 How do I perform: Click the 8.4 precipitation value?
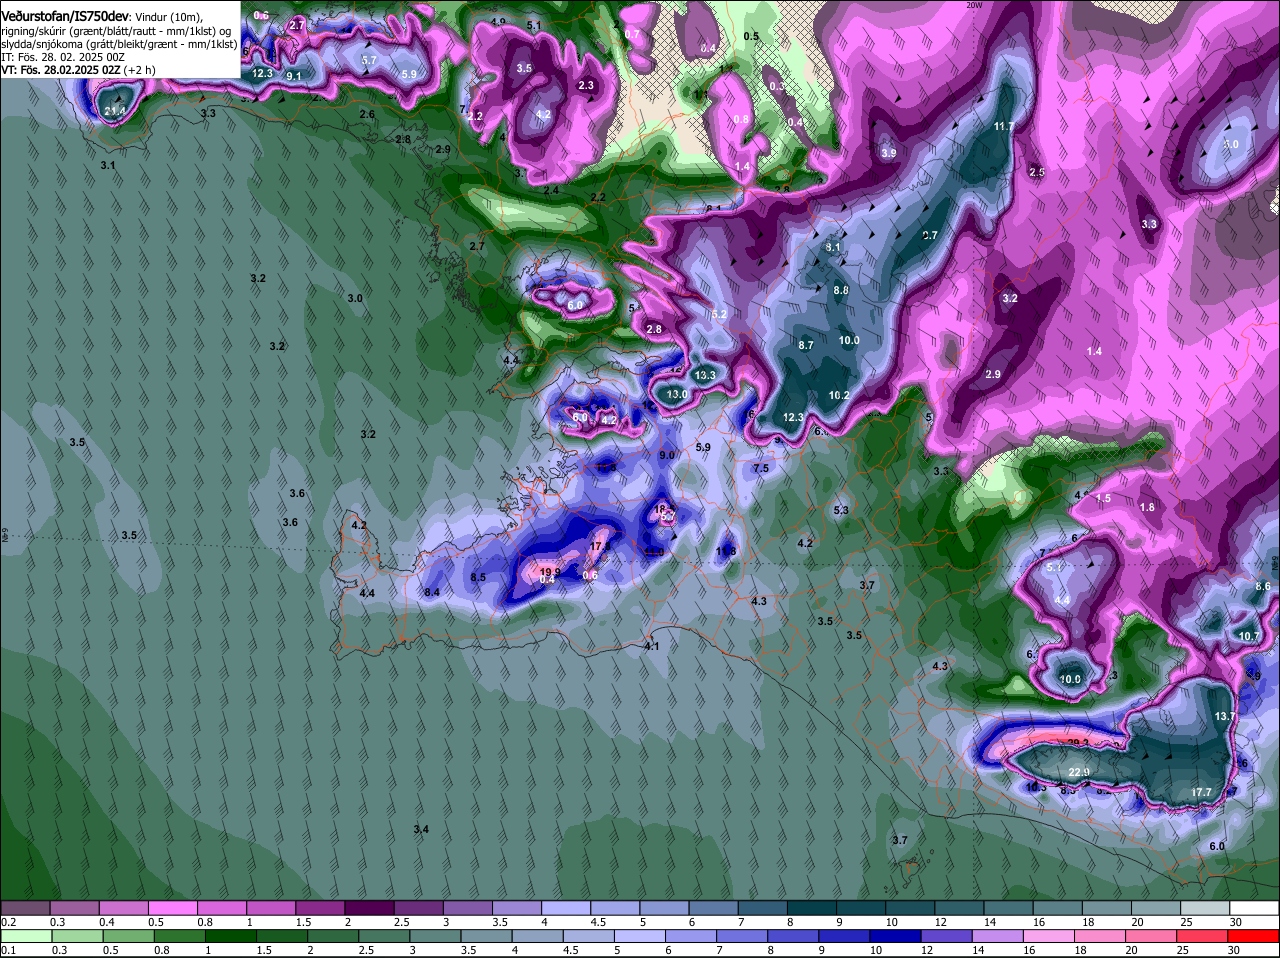432,592
